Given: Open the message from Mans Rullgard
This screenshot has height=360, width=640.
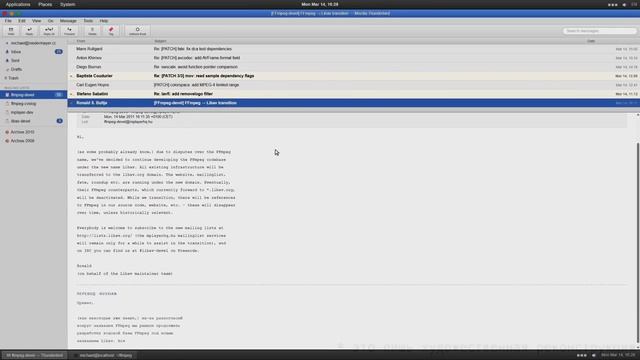Looking at the screenshot, I should pyautogui.click(x=353, y=49).
